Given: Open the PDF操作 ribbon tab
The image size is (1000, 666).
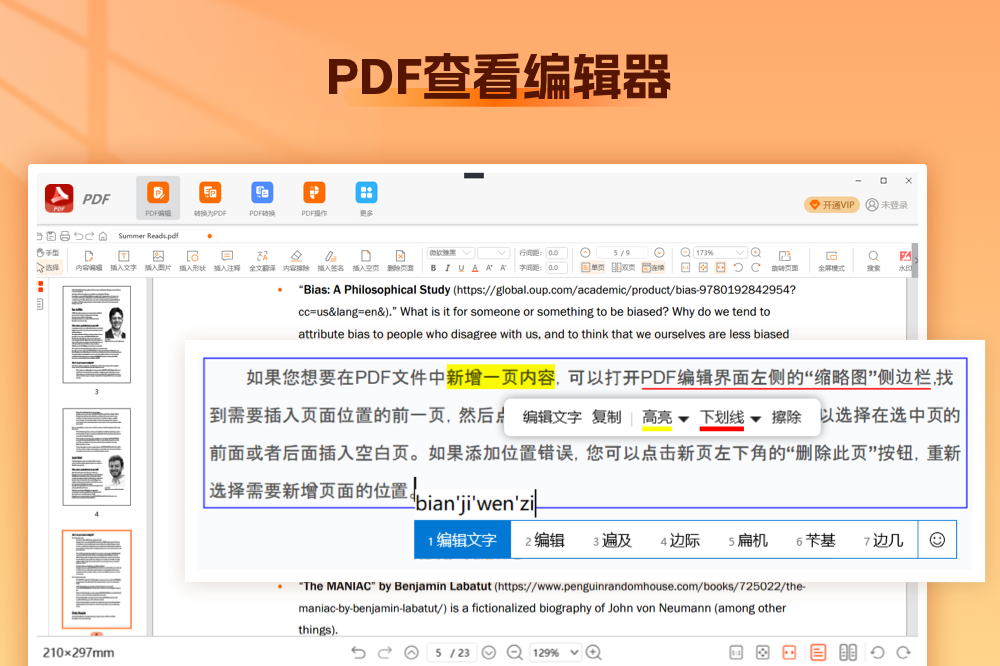Looking at the screenshot, I should point(313,198).
